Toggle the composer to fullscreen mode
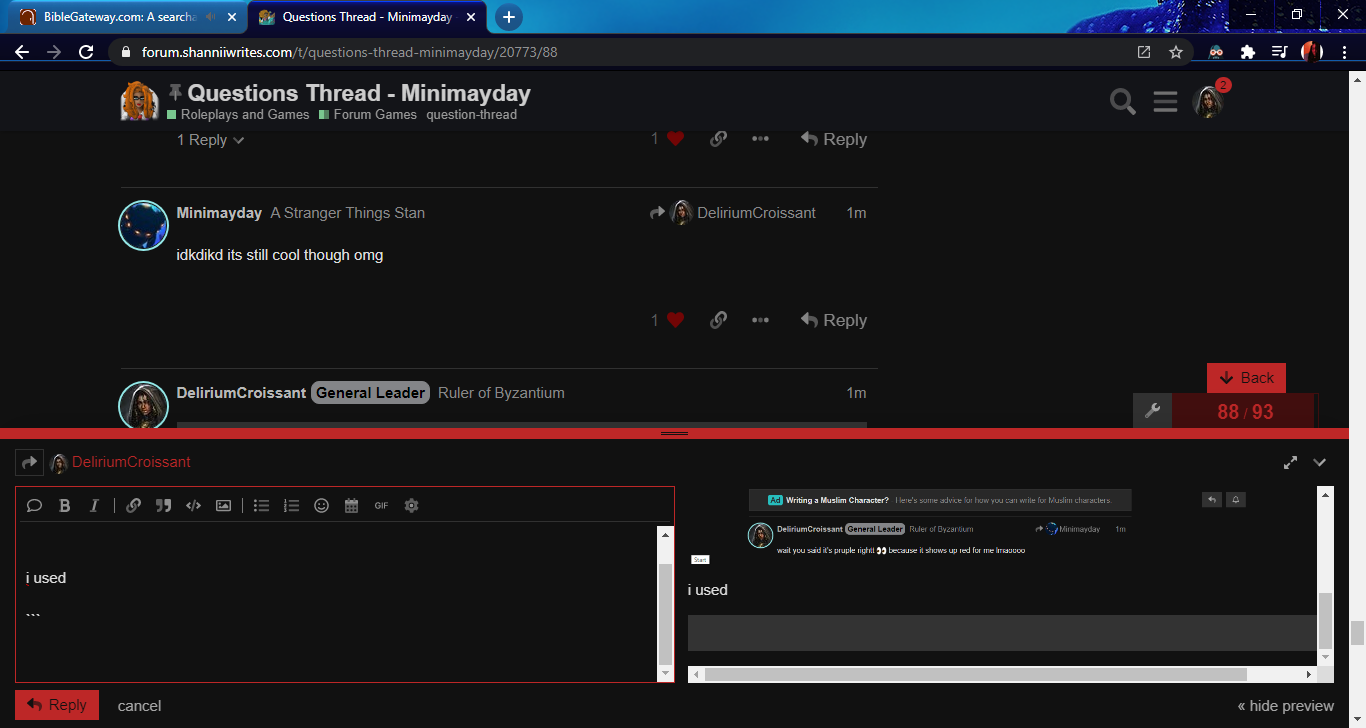This screenshot has width=1366, height=728. [1290, 462]
